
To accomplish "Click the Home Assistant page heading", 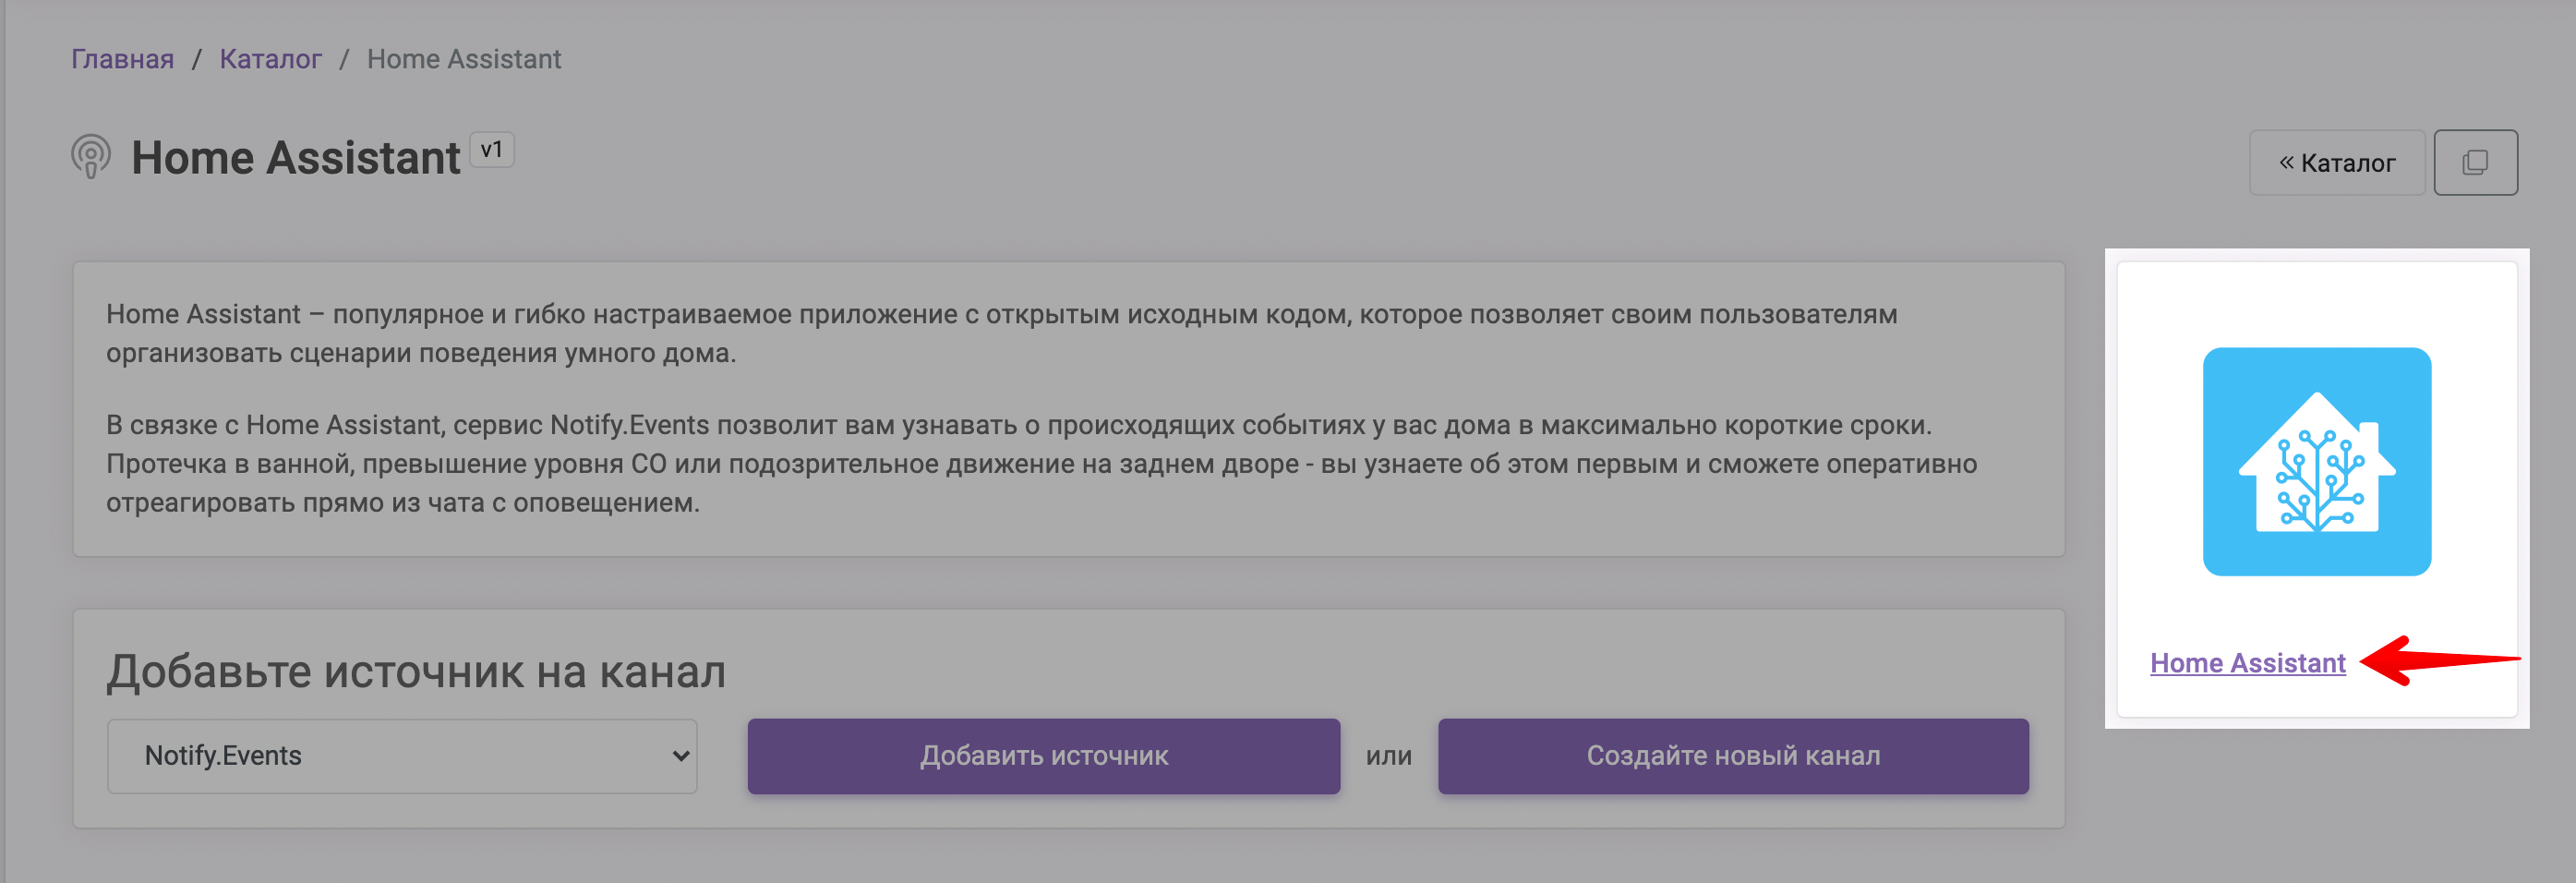I will click(x=296, y=158).
